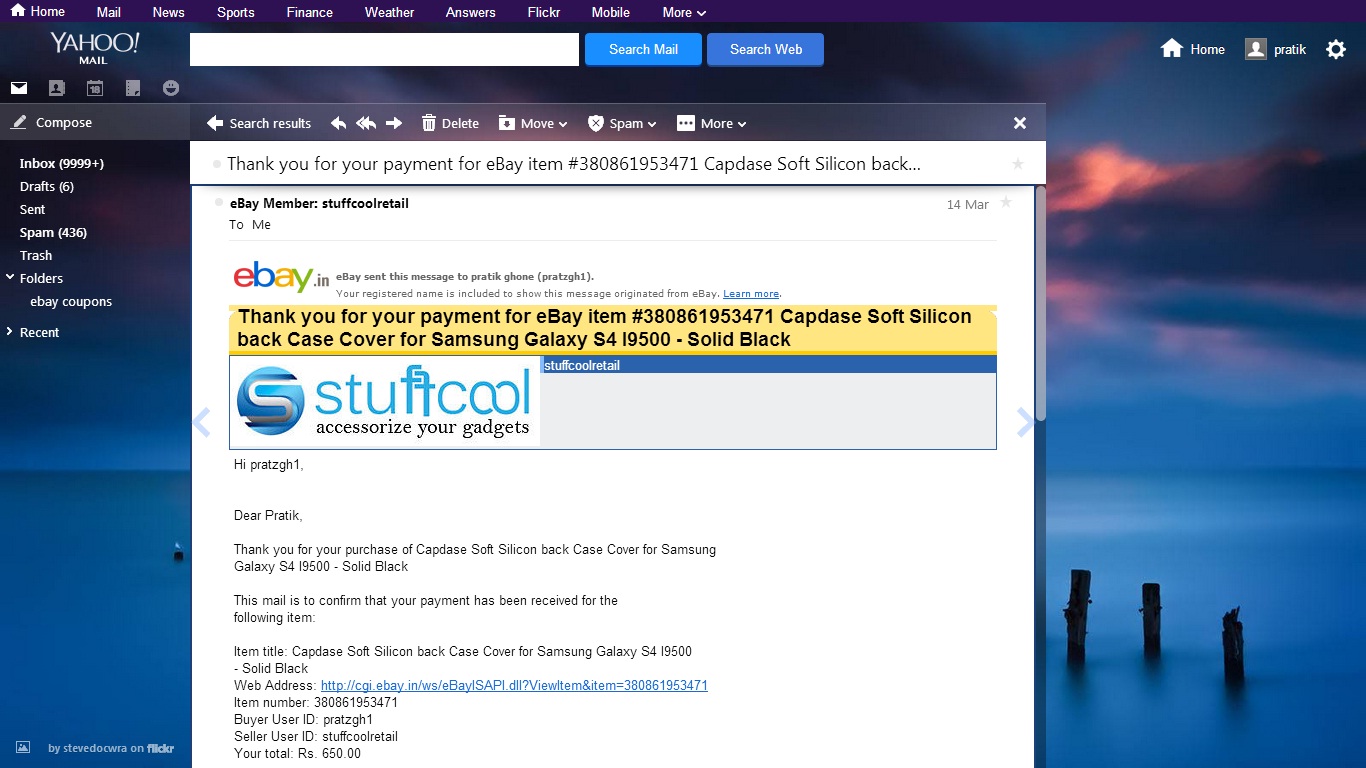Open the More actions dropdown in toolbar
The width and height of the screenshot is (1366, 768).
pos(712,123)
